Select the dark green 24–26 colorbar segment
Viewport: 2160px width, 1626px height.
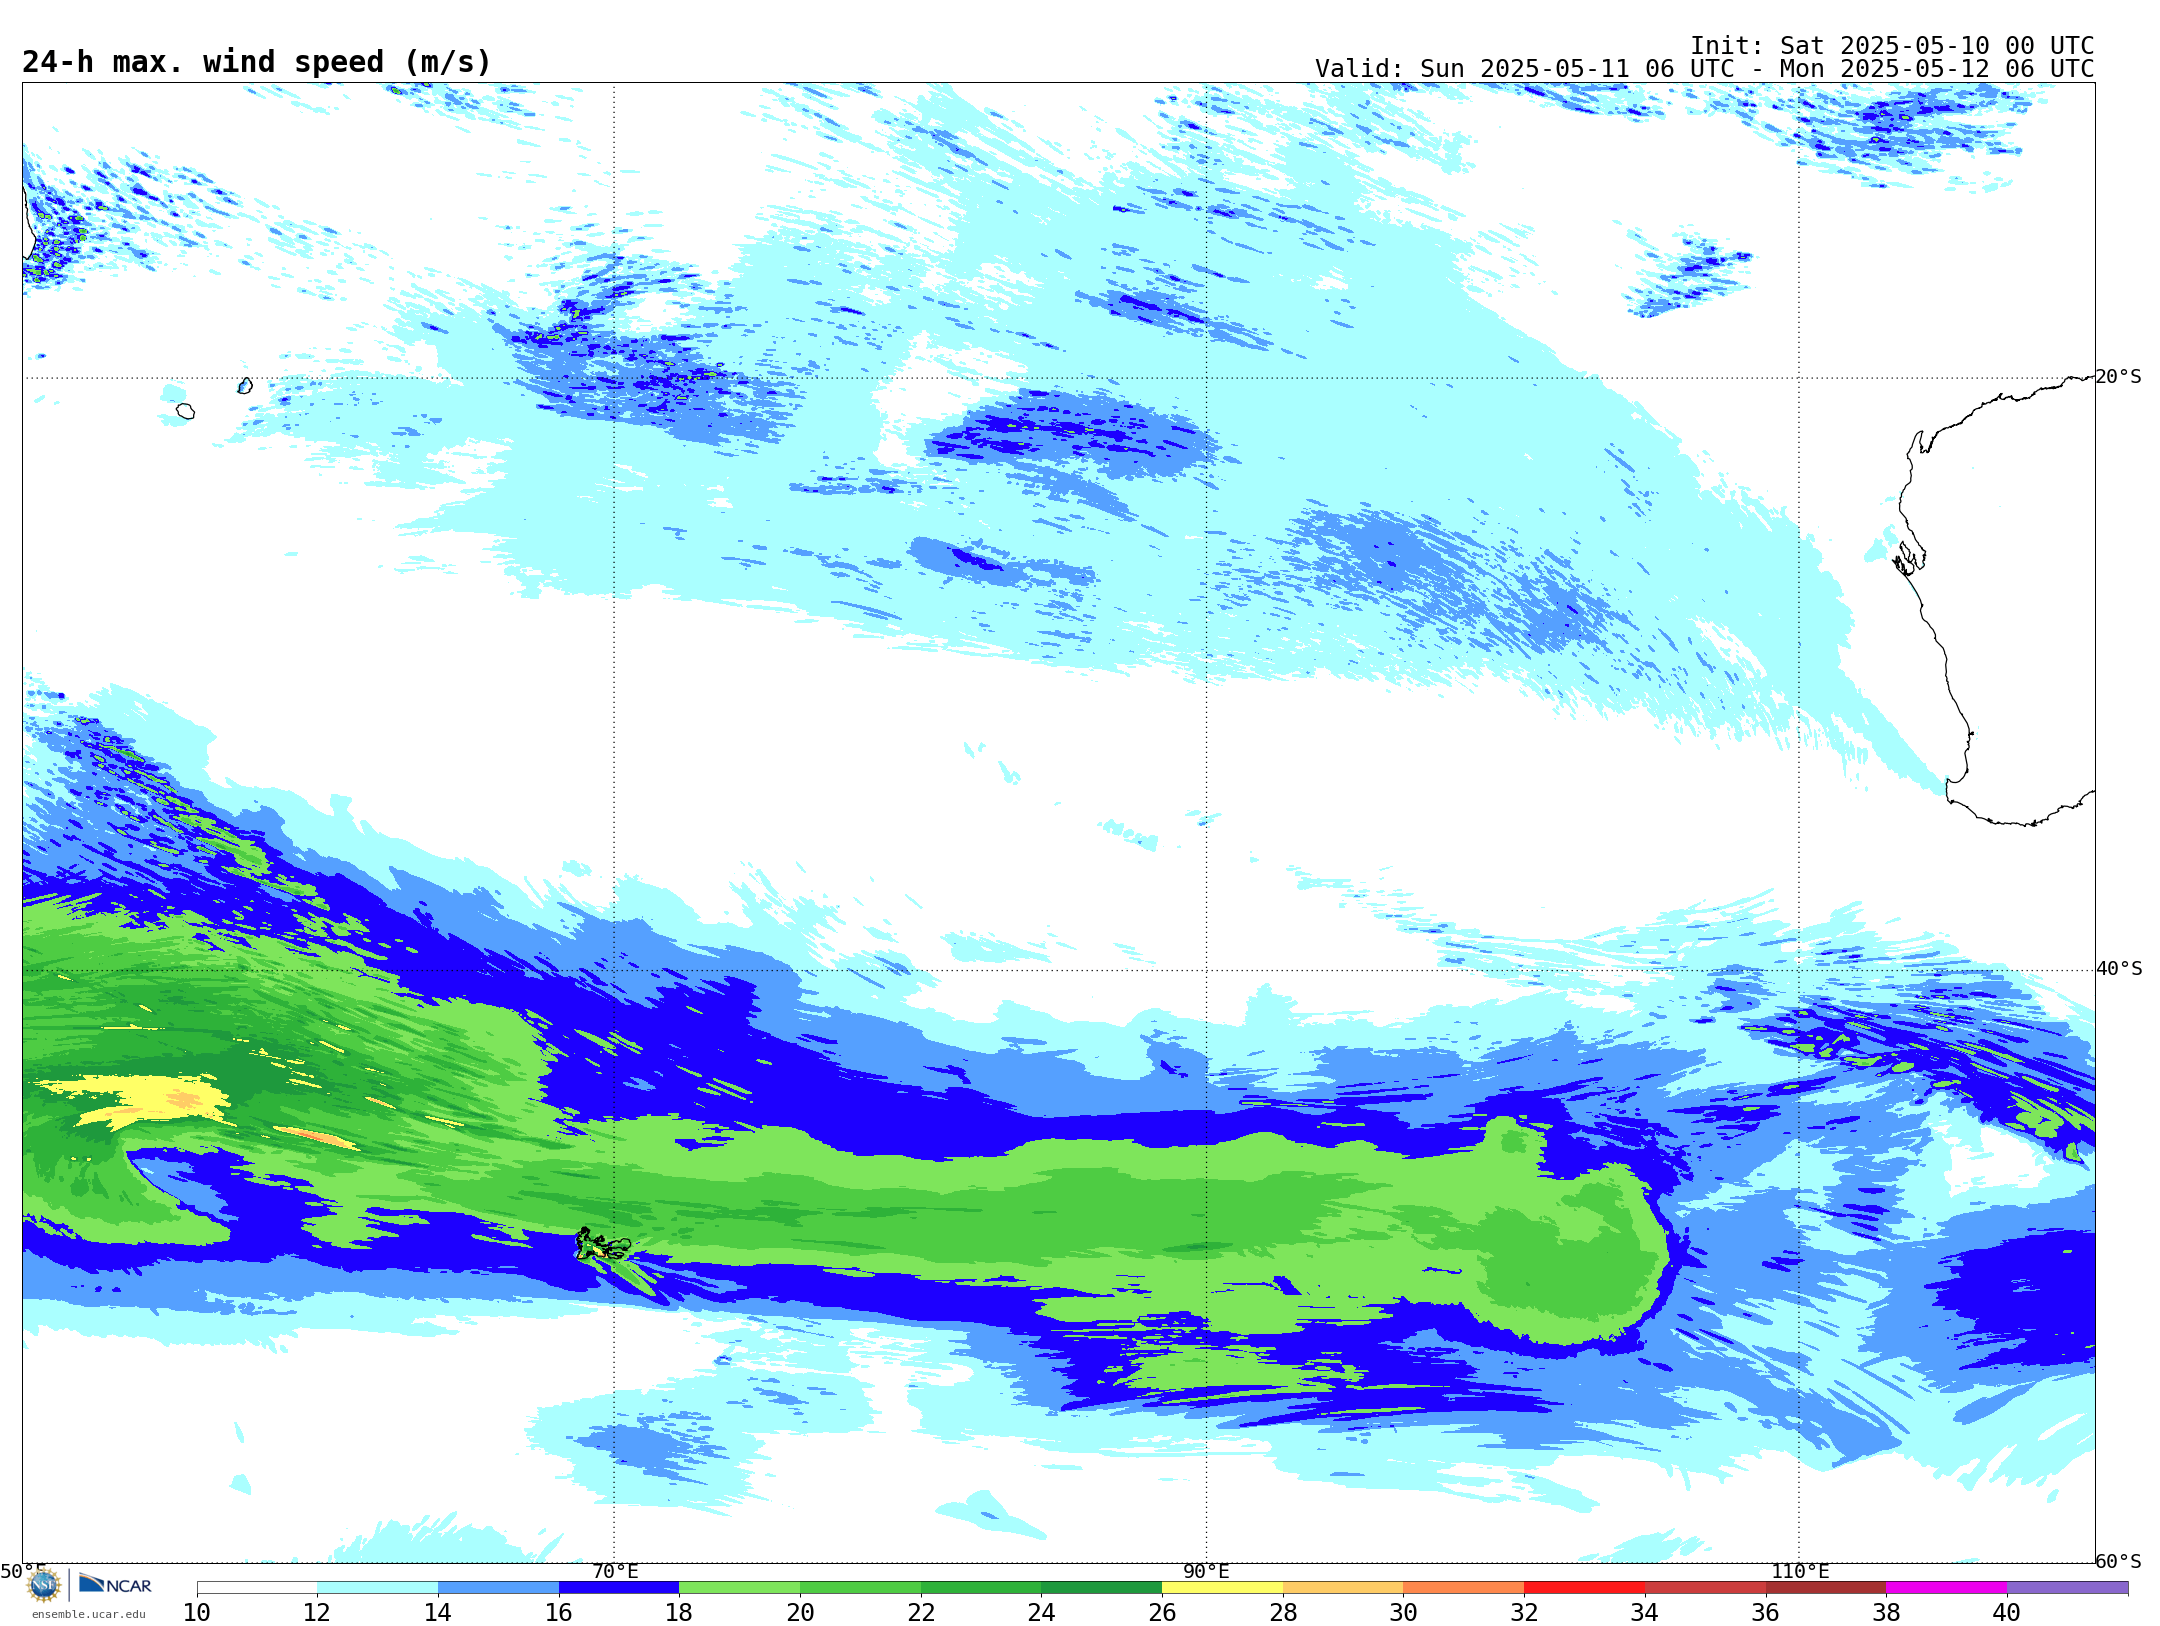(x=1102, y=1588)
